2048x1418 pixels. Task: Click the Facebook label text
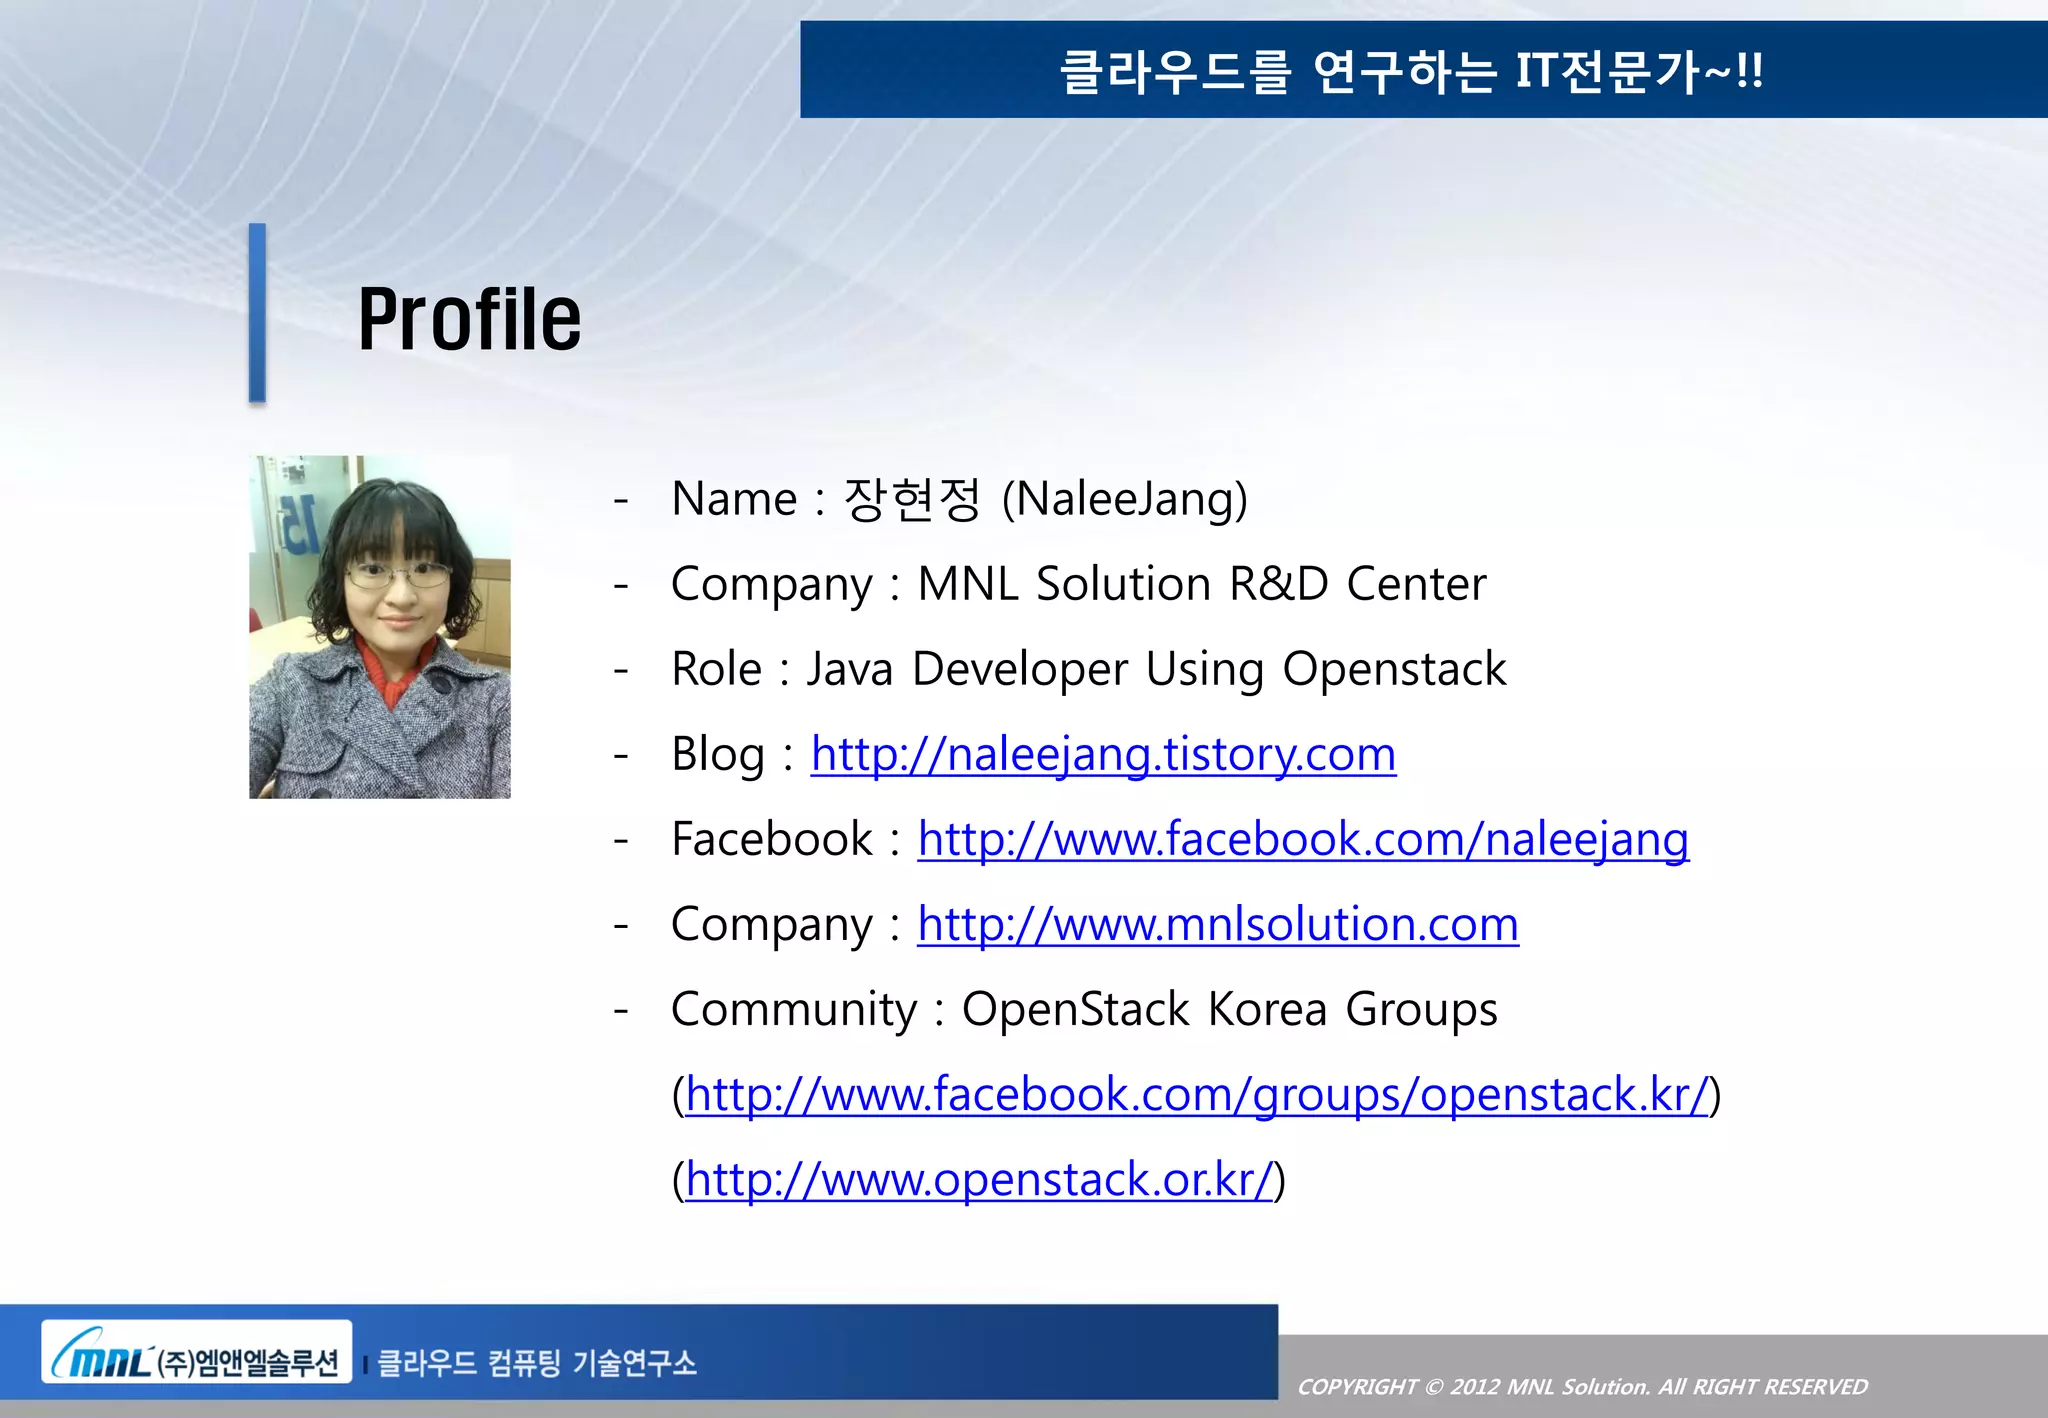click(x=772, y=839)
